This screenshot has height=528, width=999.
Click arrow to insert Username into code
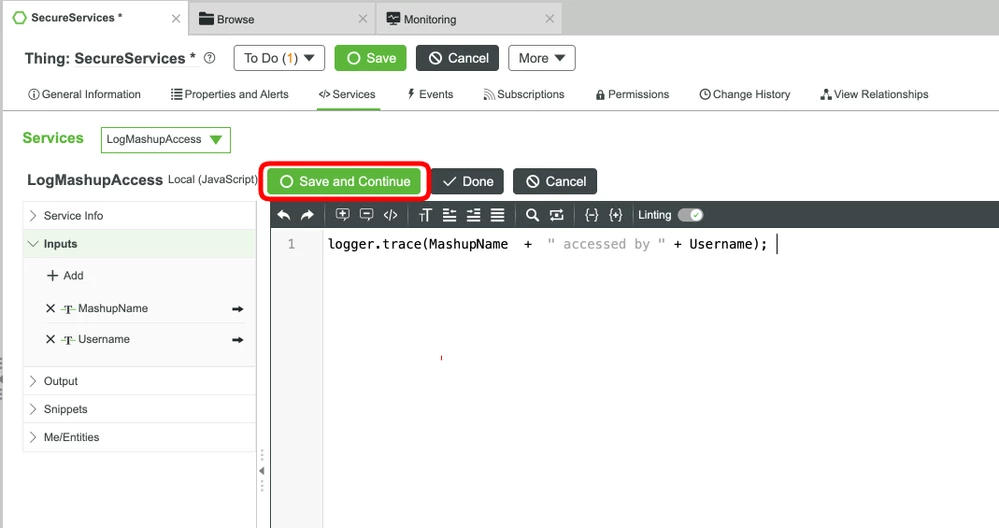(238, 340)
